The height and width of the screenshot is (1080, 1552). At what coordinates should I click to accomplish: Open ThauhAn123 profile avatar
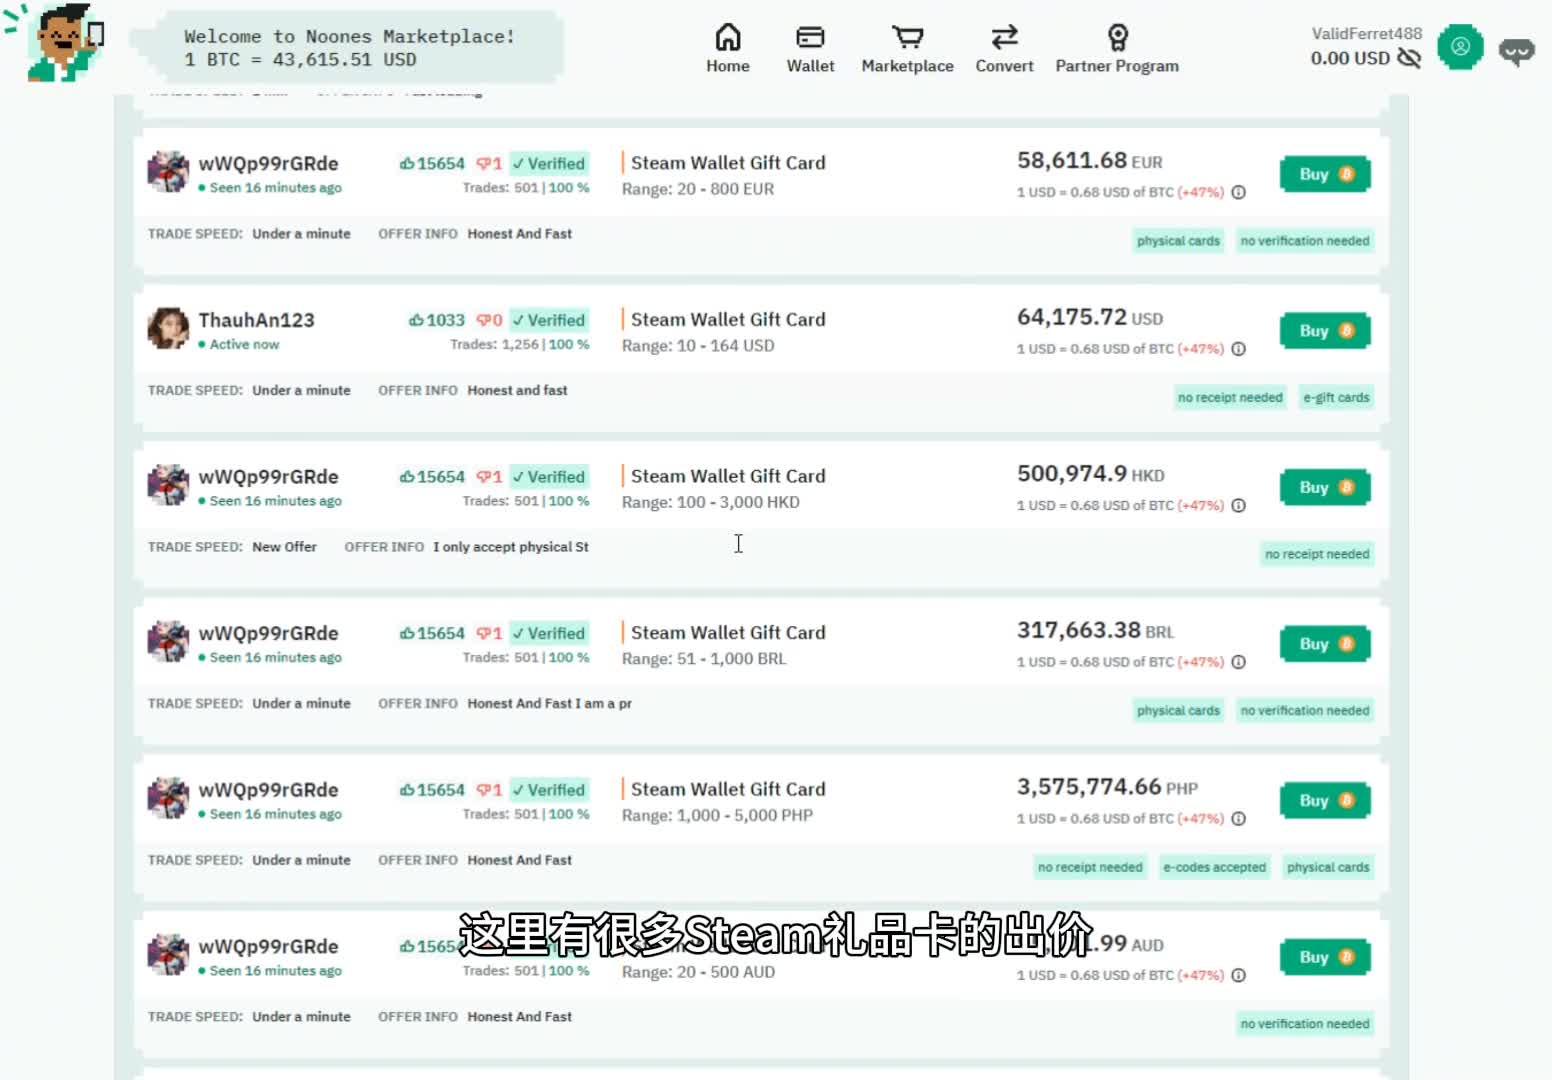(168, 328)
